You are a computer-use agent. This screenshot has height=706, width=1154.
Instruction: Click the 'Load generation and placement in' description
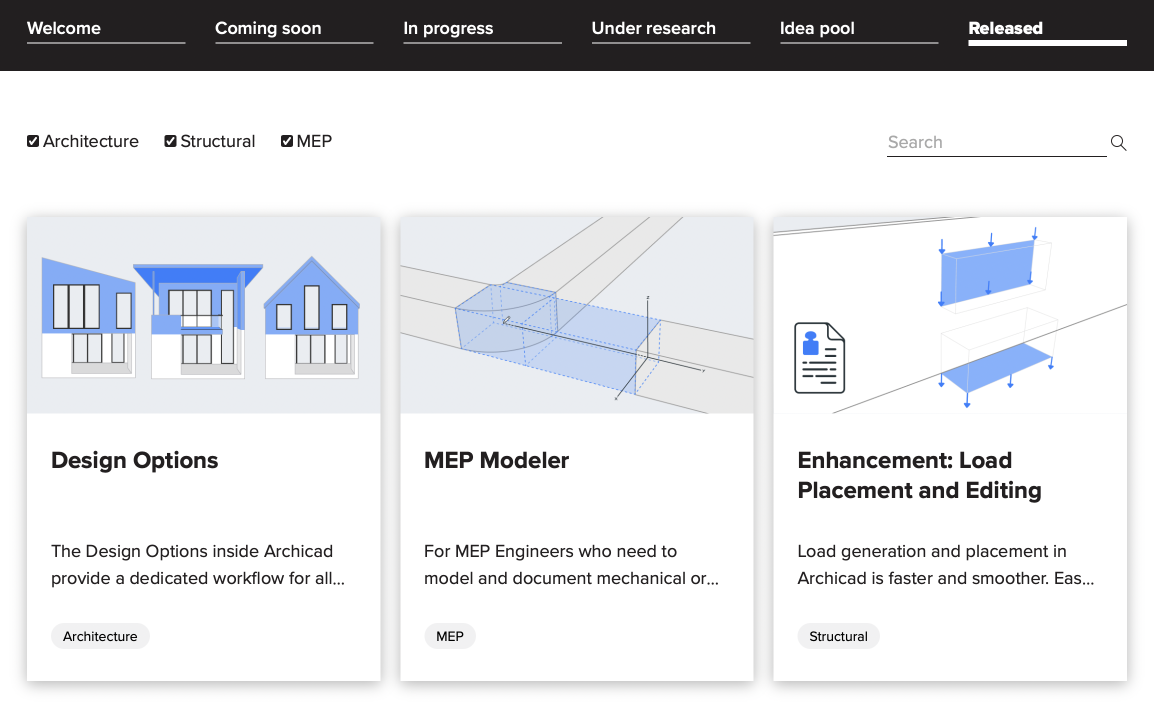[946, 565]
